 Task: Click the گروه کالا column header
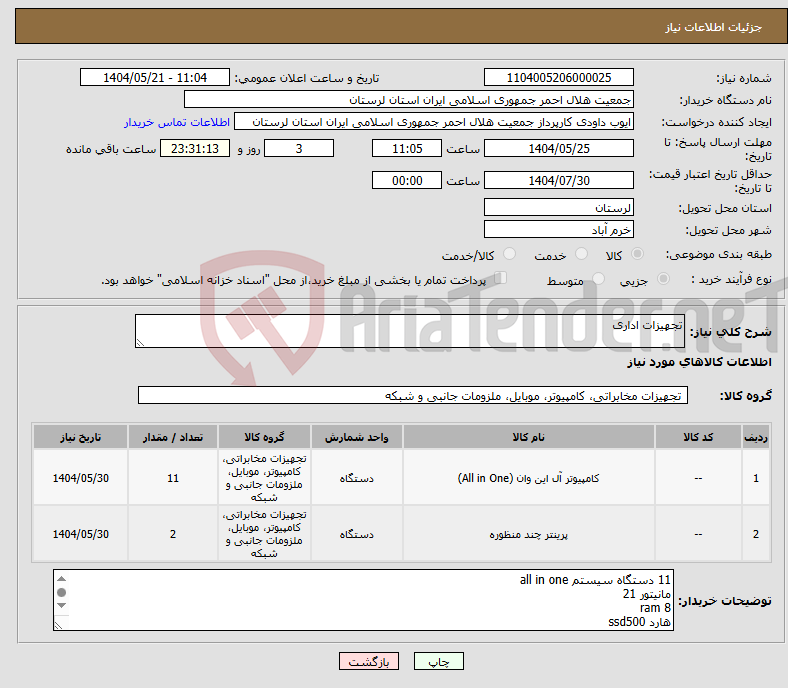264,437
